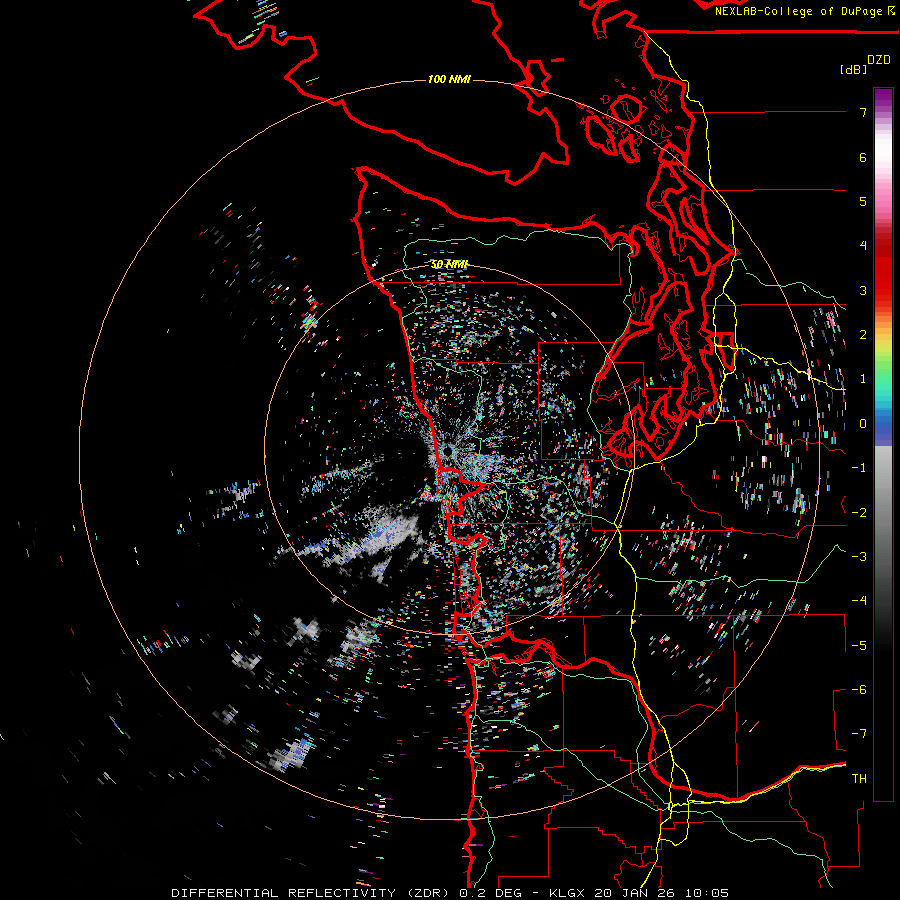Click the -6 value on the color scale
Image resolution: width=900 pixels, height=900 pixels.
(x=859, y=689)
